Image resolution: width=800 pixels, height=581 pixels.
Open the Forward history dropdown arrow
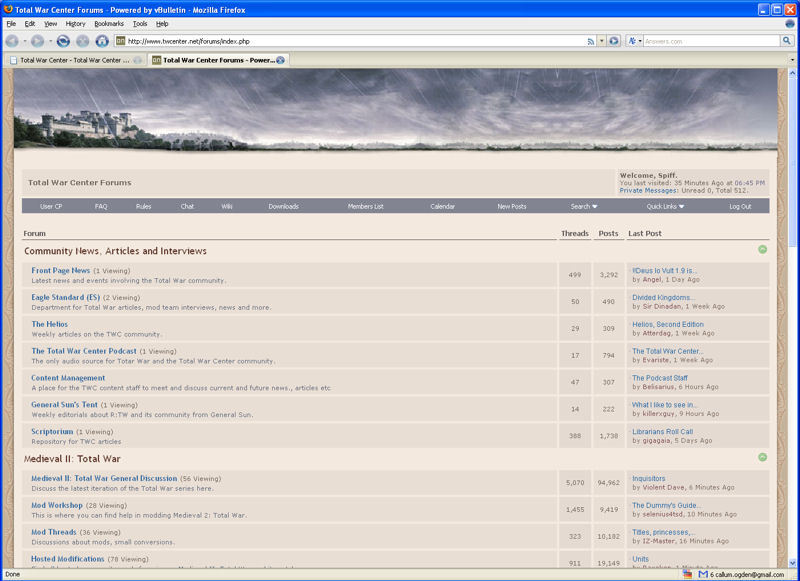click(50, 41)
